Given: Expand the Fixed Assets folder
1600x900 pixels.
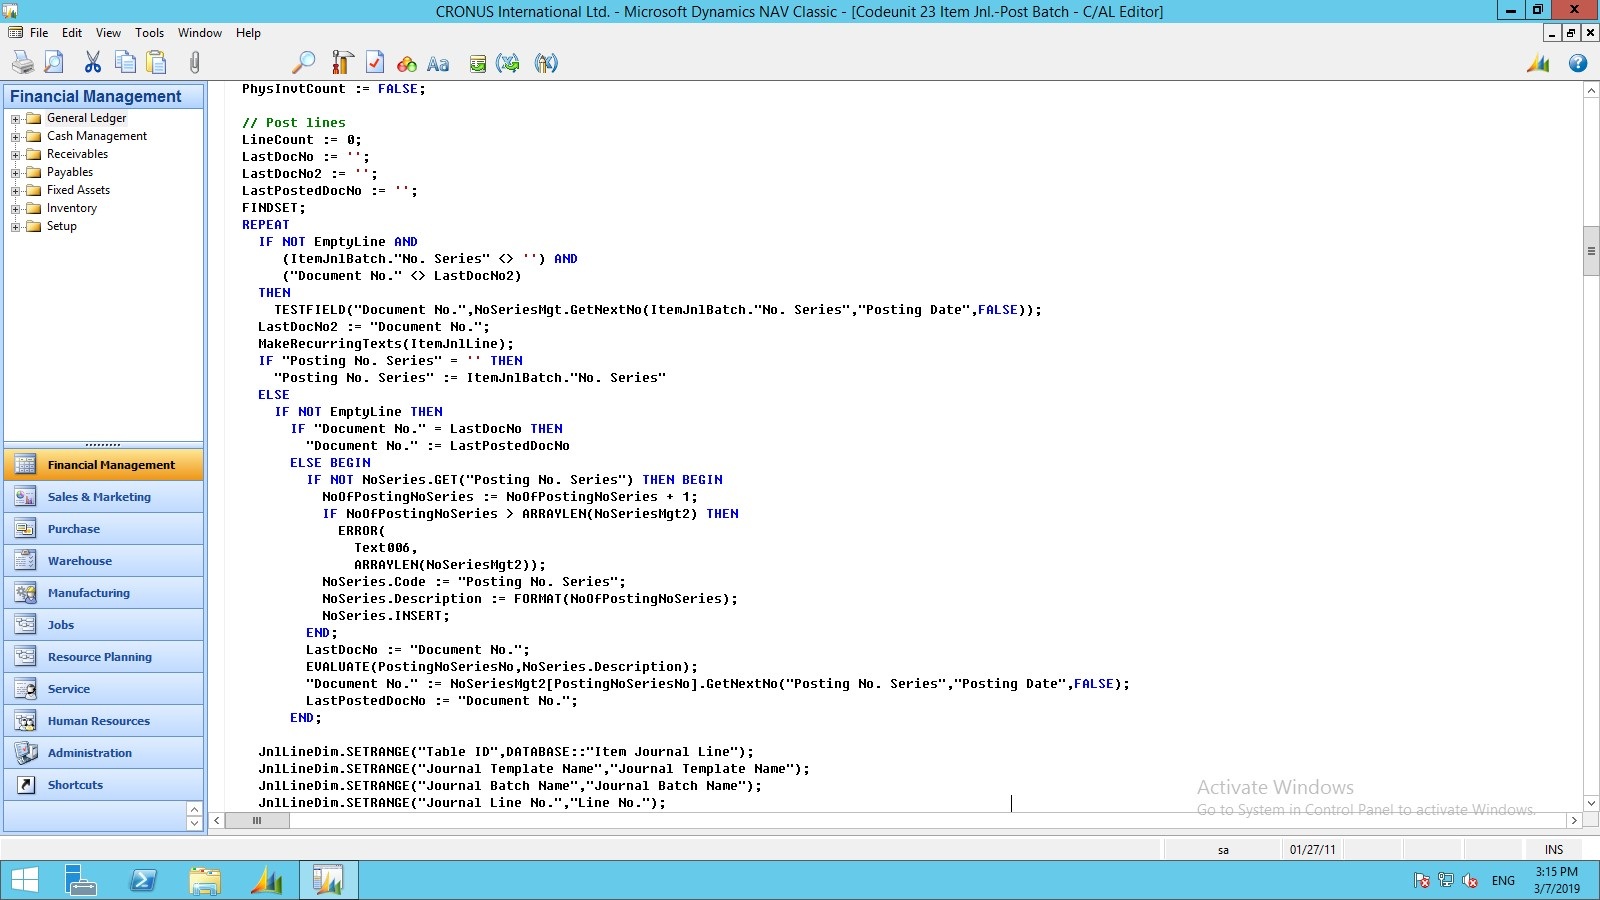Looking at the screenshot, I should point(13,190).
